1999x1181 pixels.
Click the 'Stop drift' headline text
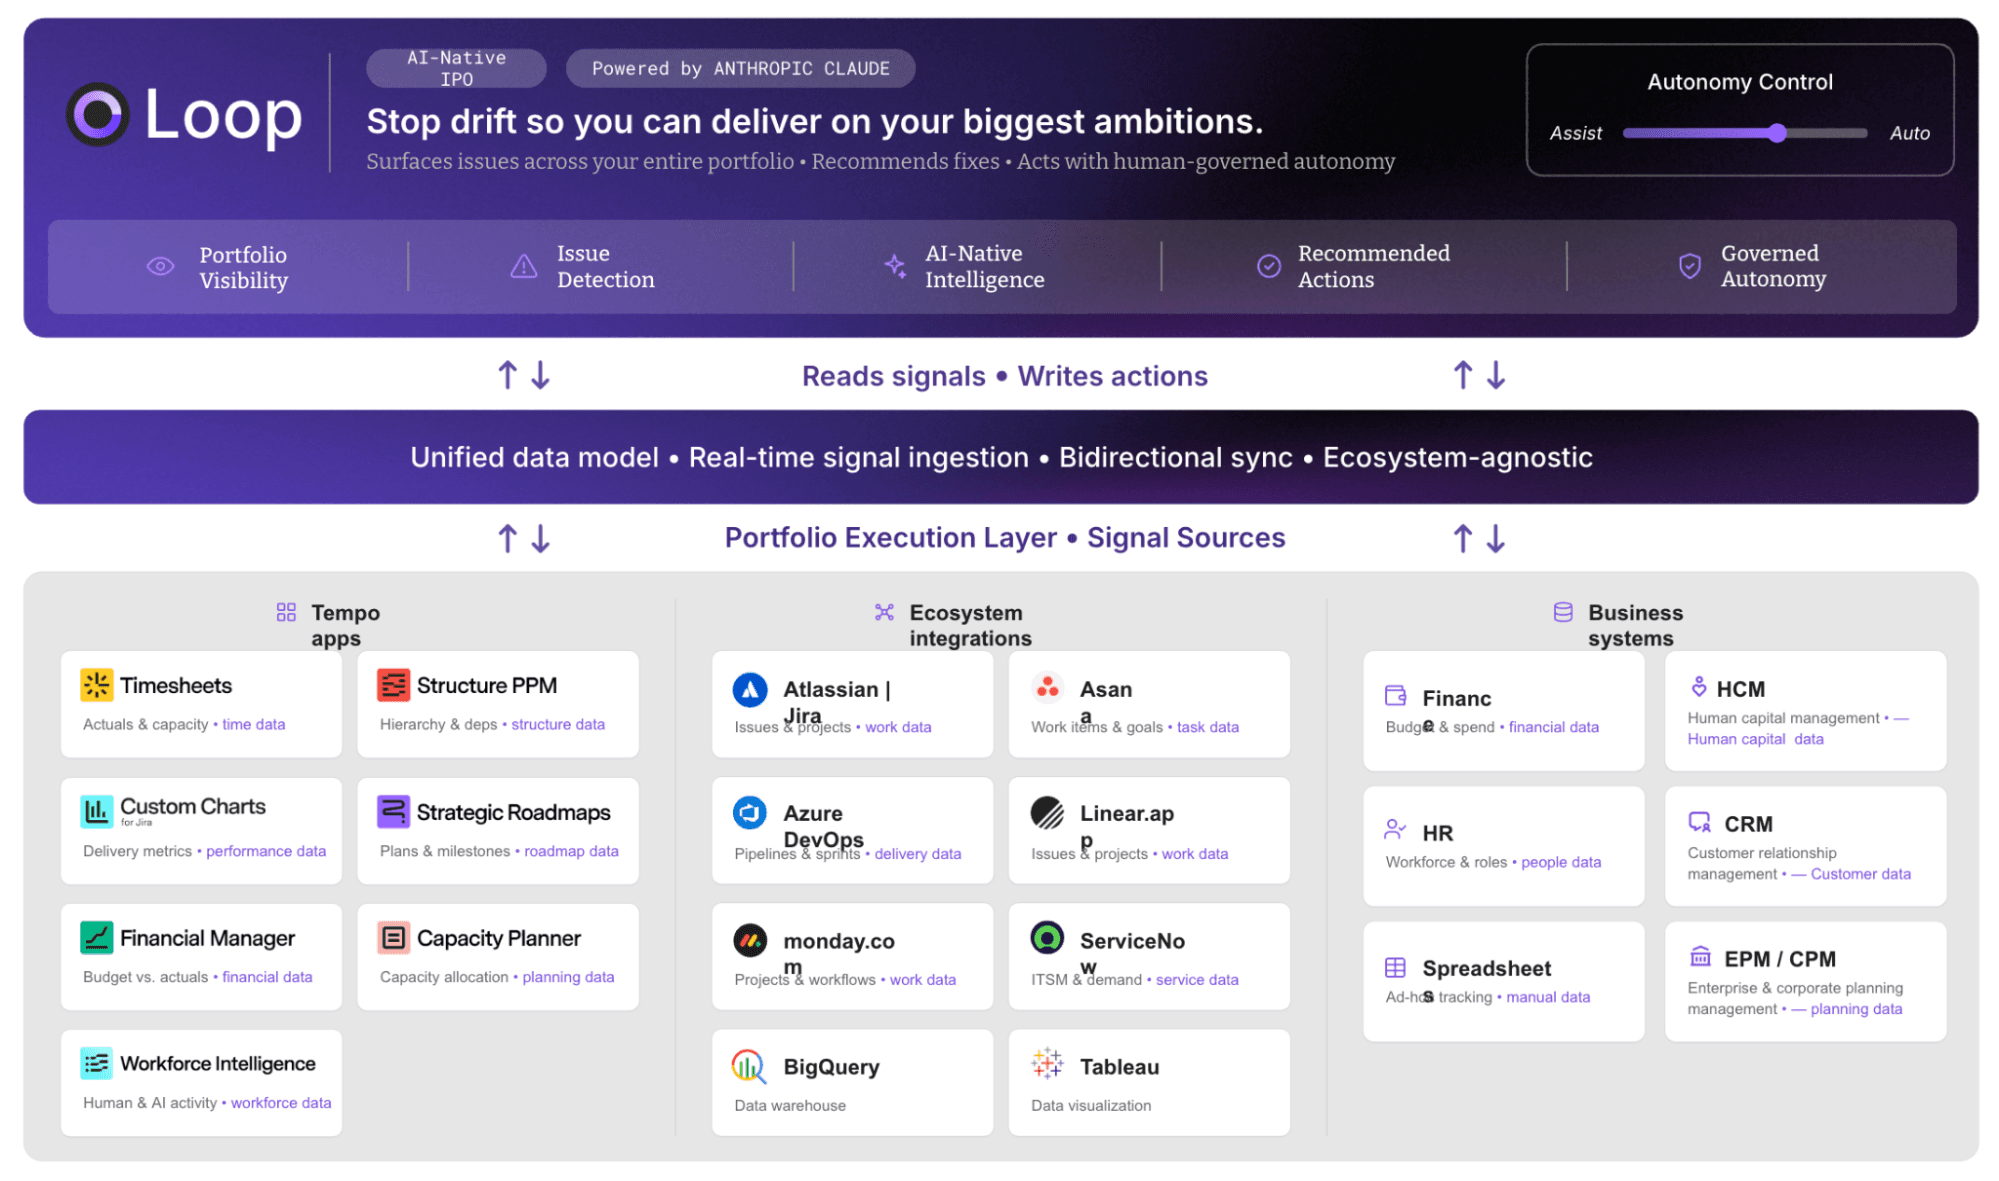point(814,122)
